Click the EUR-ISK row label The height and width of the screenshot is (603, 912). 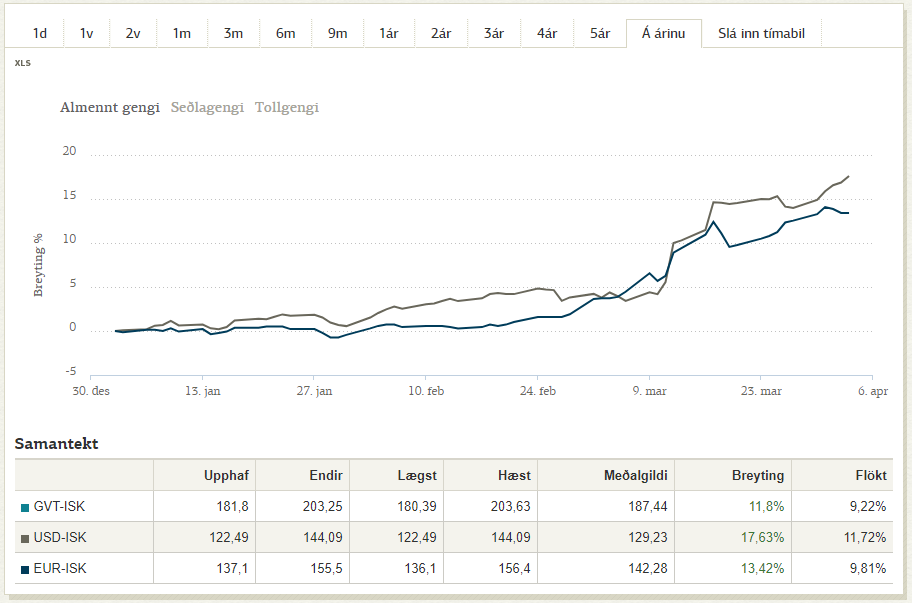(60, 569)
